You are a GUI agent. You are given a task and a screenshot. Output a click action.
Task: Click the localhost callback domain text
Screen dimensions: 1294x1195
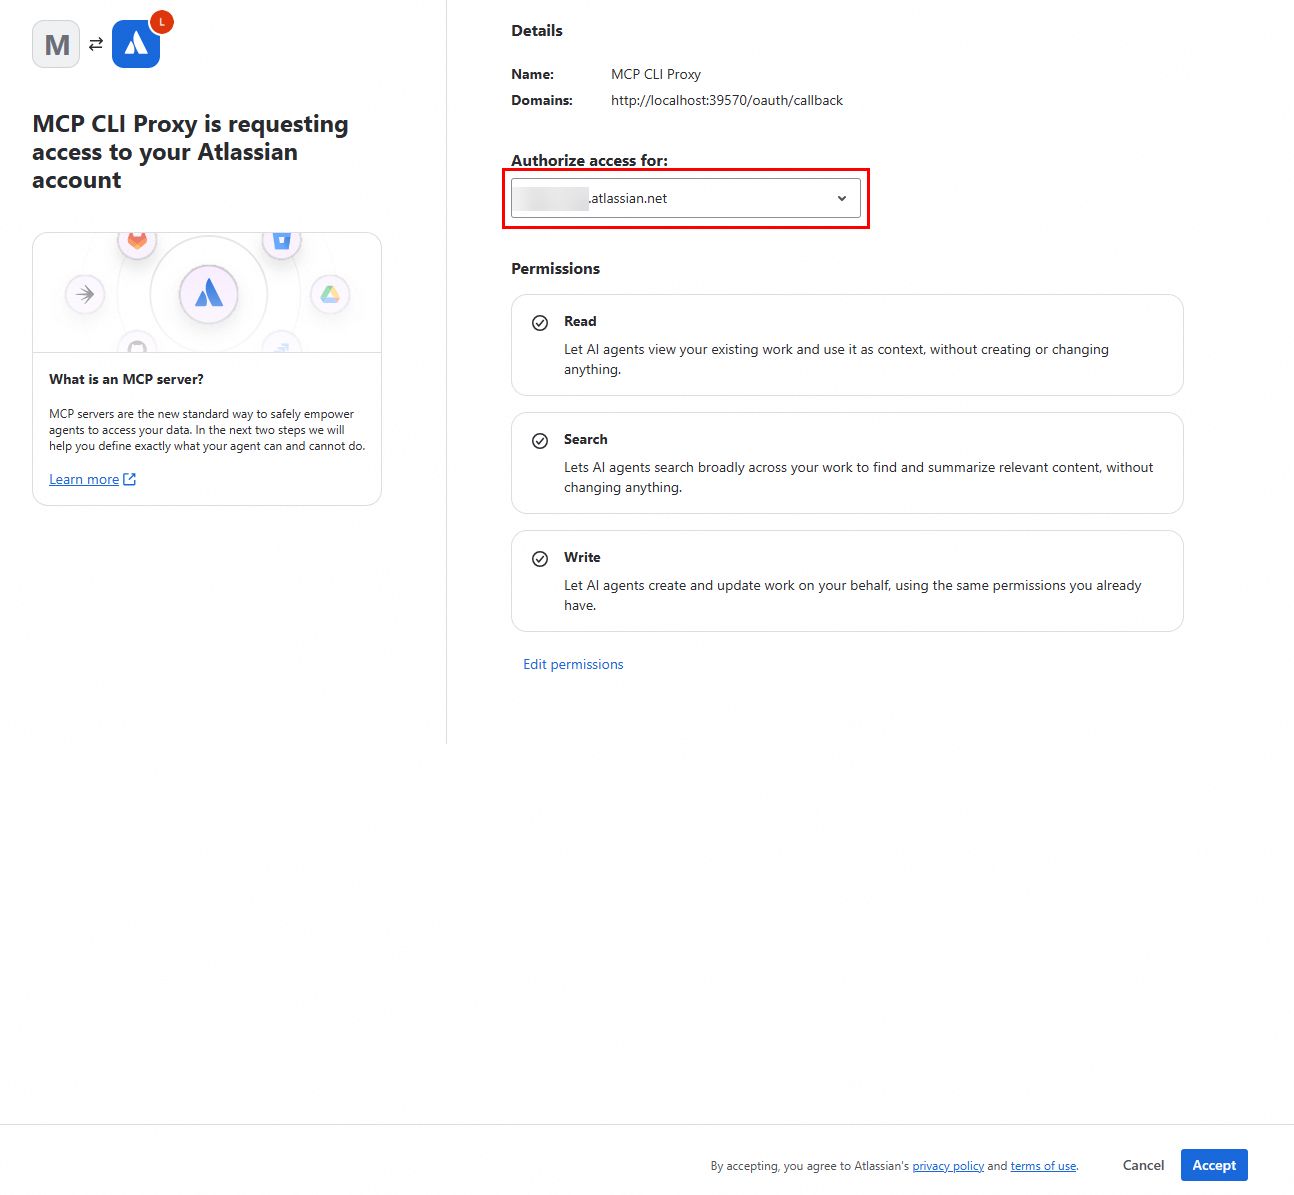(727, 100)
